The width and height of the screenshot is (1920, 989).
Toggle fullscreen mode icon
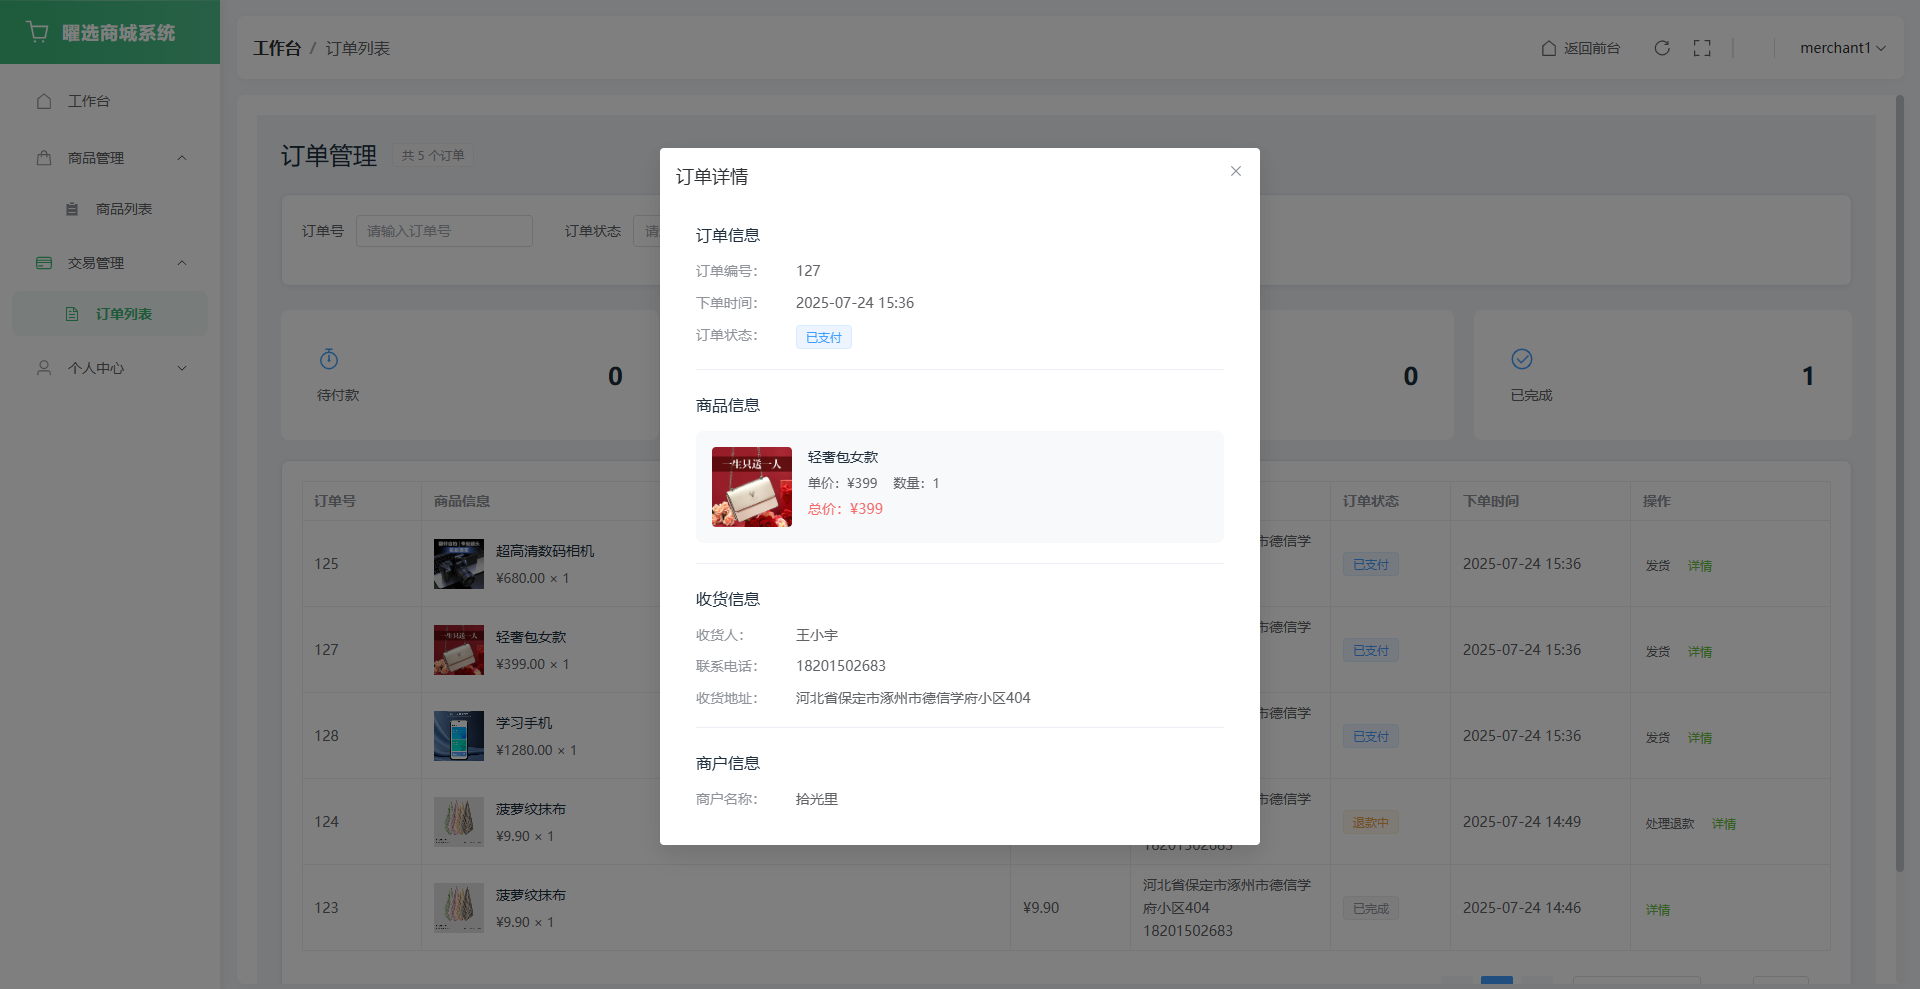click(1702, 48)
